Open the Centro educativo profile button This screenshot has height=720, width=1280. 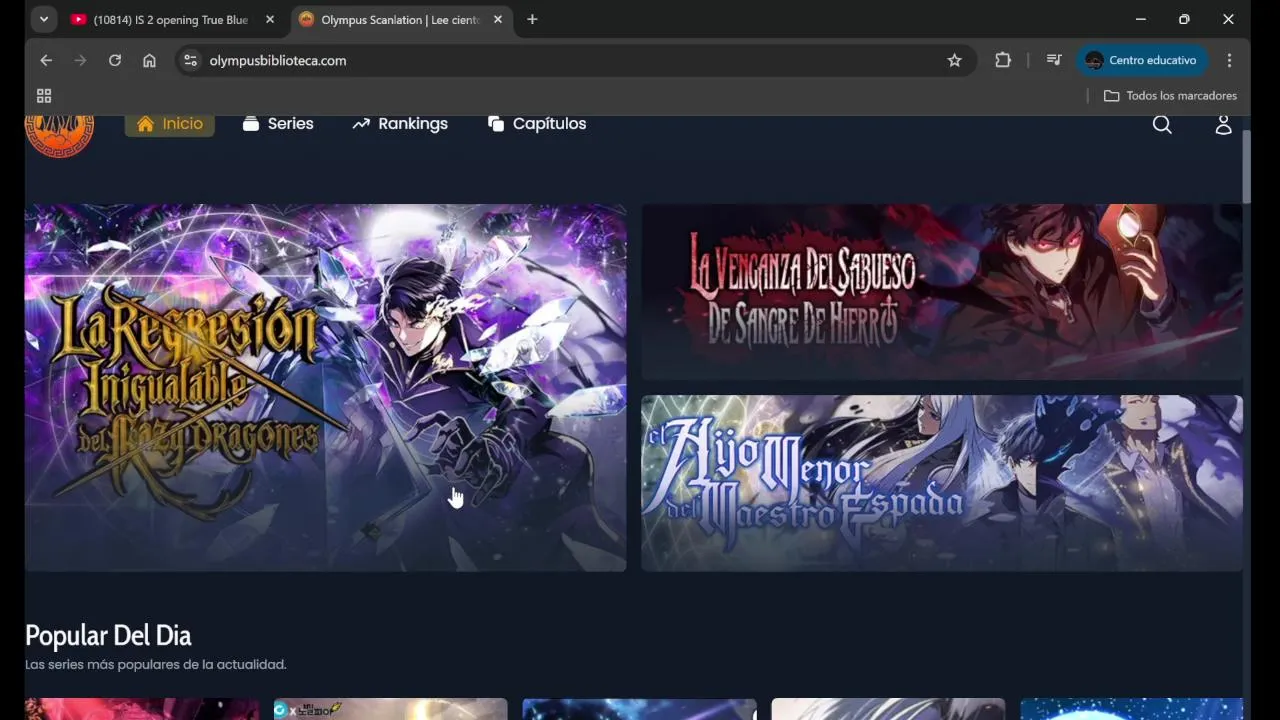(x=1141, y=60)
